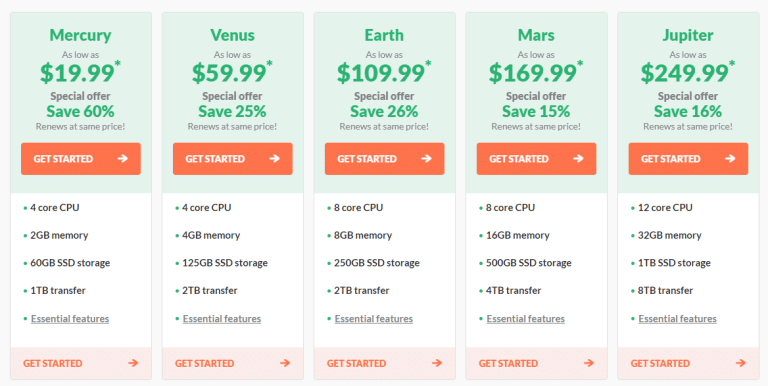Screen dimensions: 768x386
Task: Click the orange Get Started button for Venus
Action: tap(233, 159)
